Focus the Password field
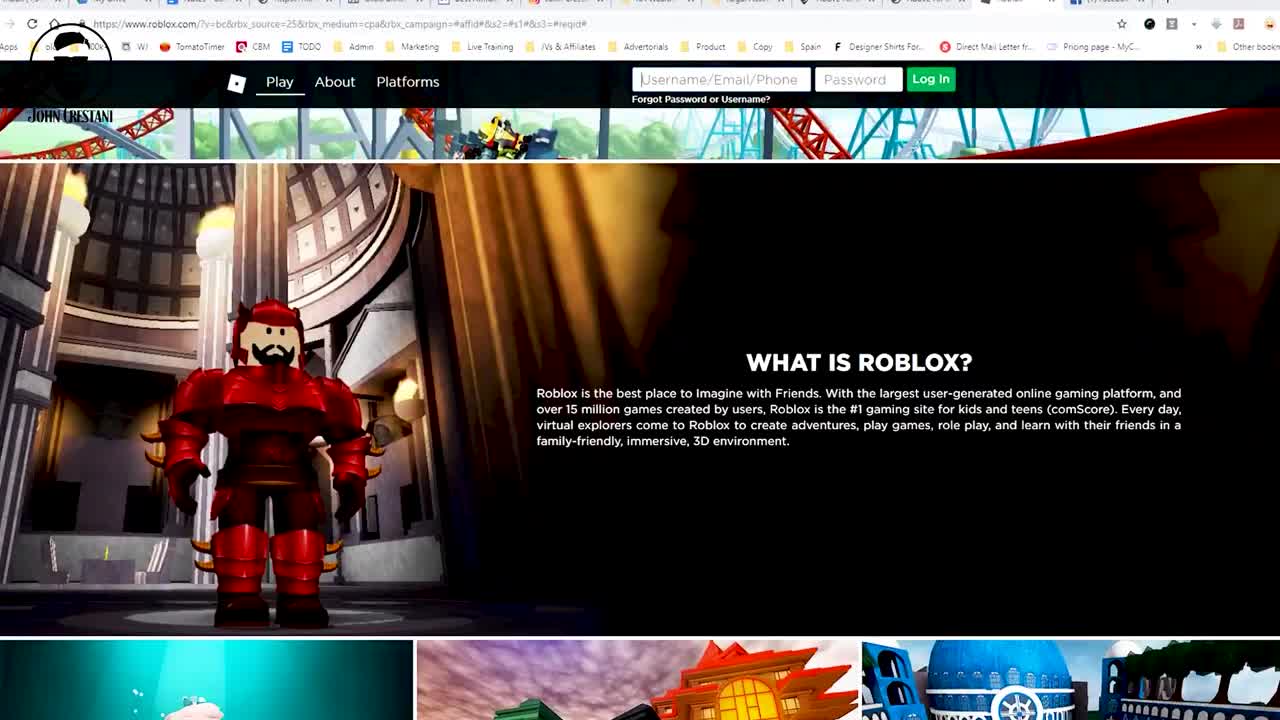1280x720 pixels. (858, 79)
